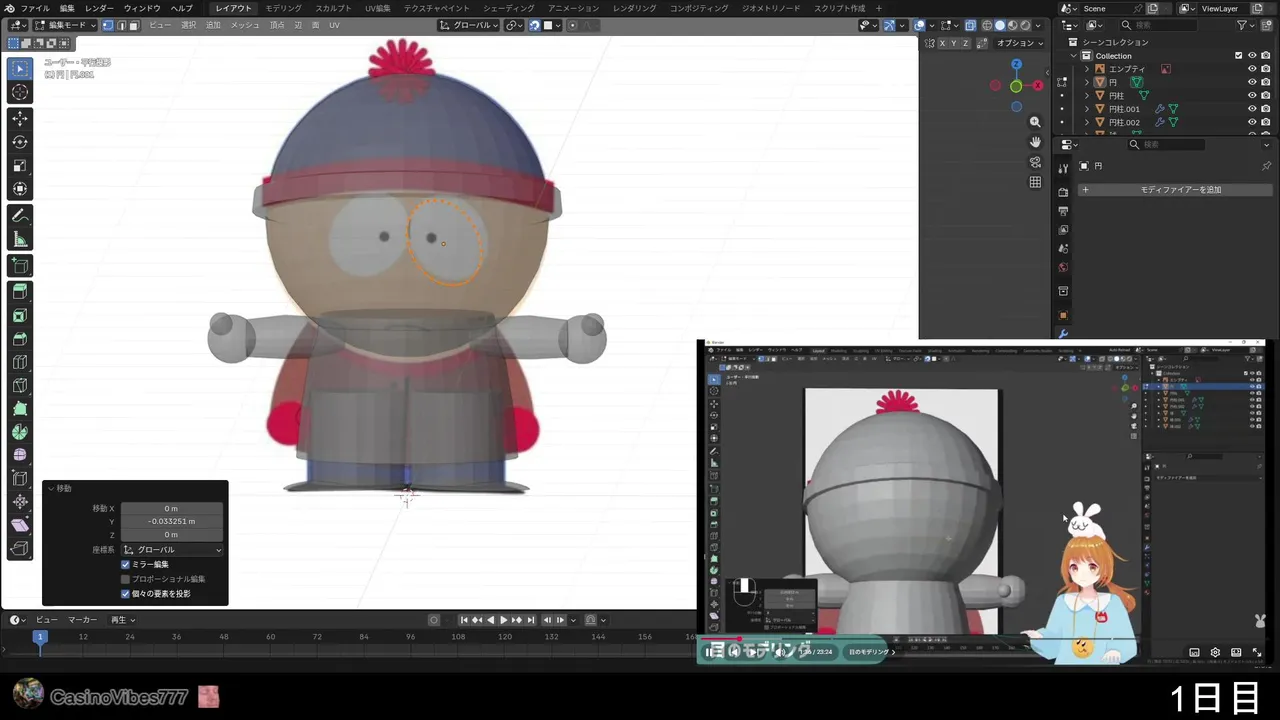Image resolution: width=1280 pixels, height=720 pixels.
Task: Expand the 円柱.002 outliner item
Action: pyautogui.click(x=1087, y=122)
